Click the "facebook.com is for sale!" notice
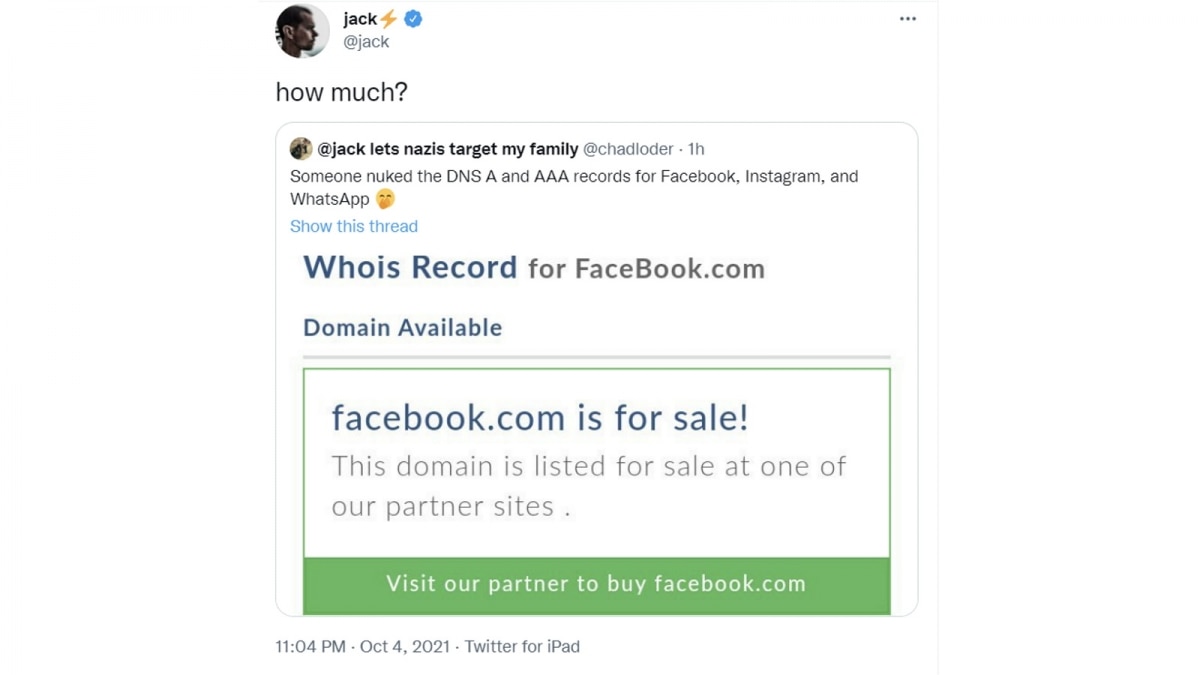1200x675 pixels. pos(540,418)
